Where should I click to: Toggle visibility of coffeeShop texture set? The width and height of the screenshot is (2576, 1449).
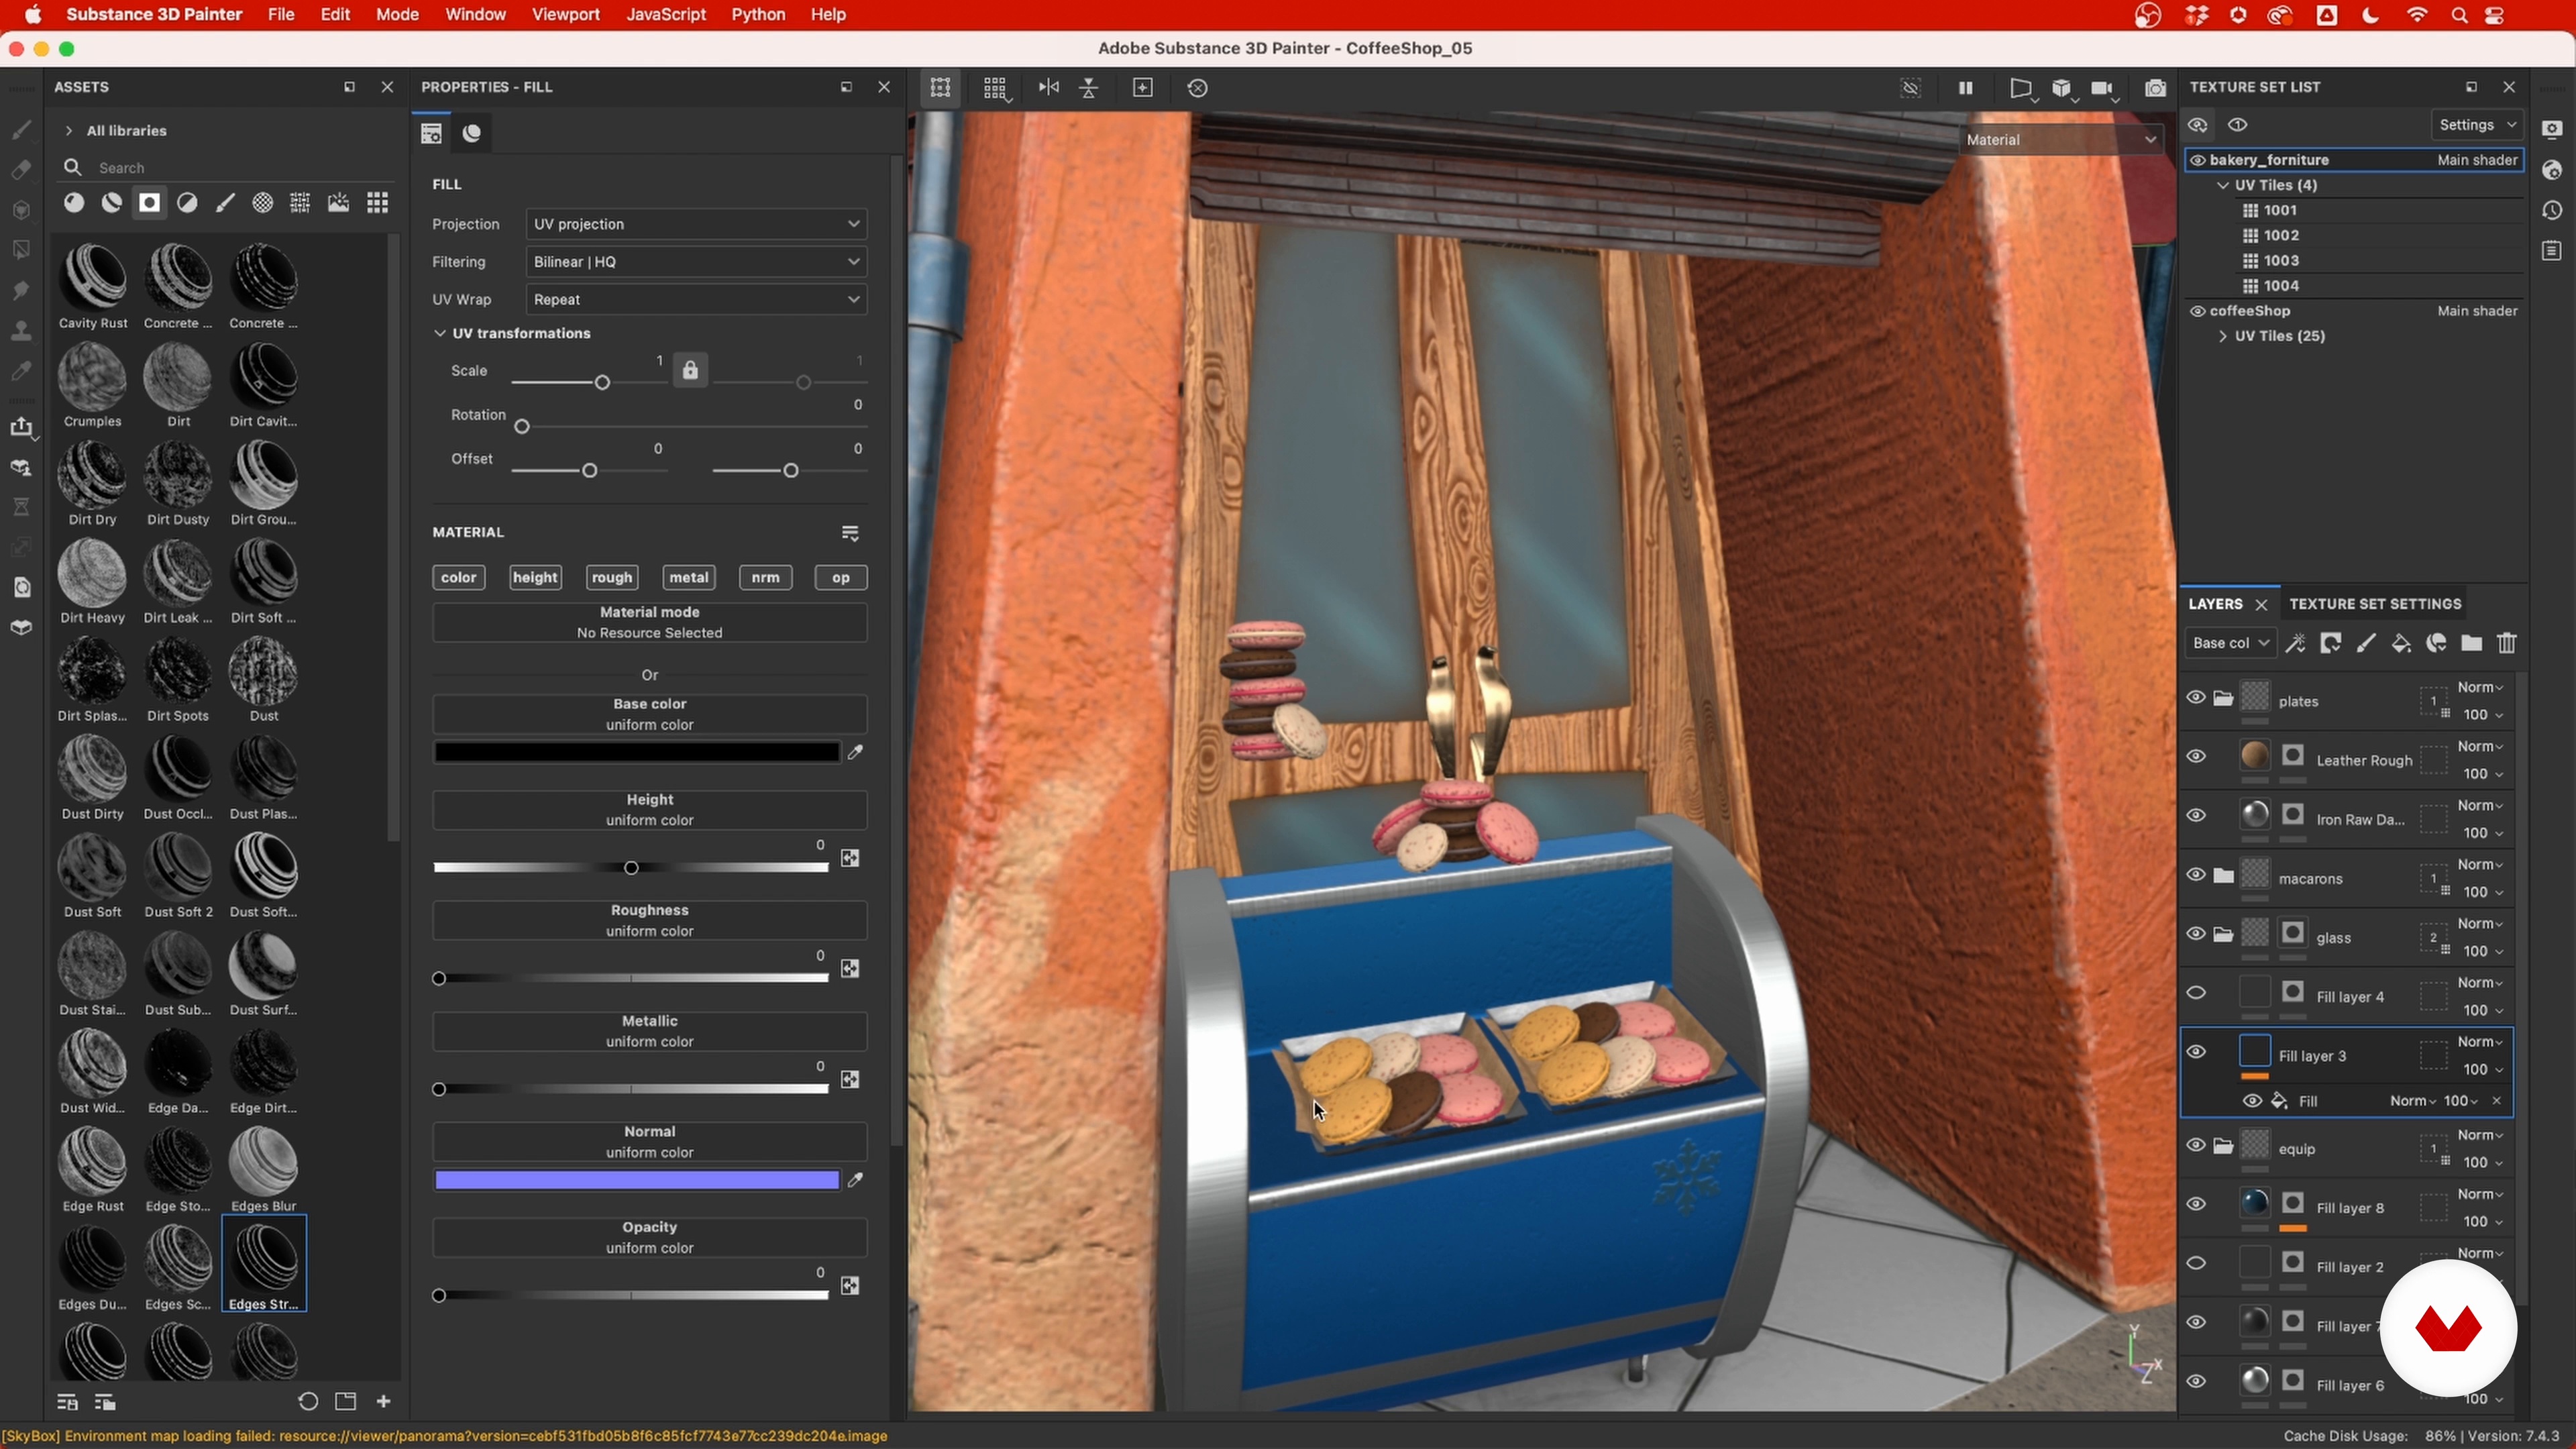(2198, 311)
